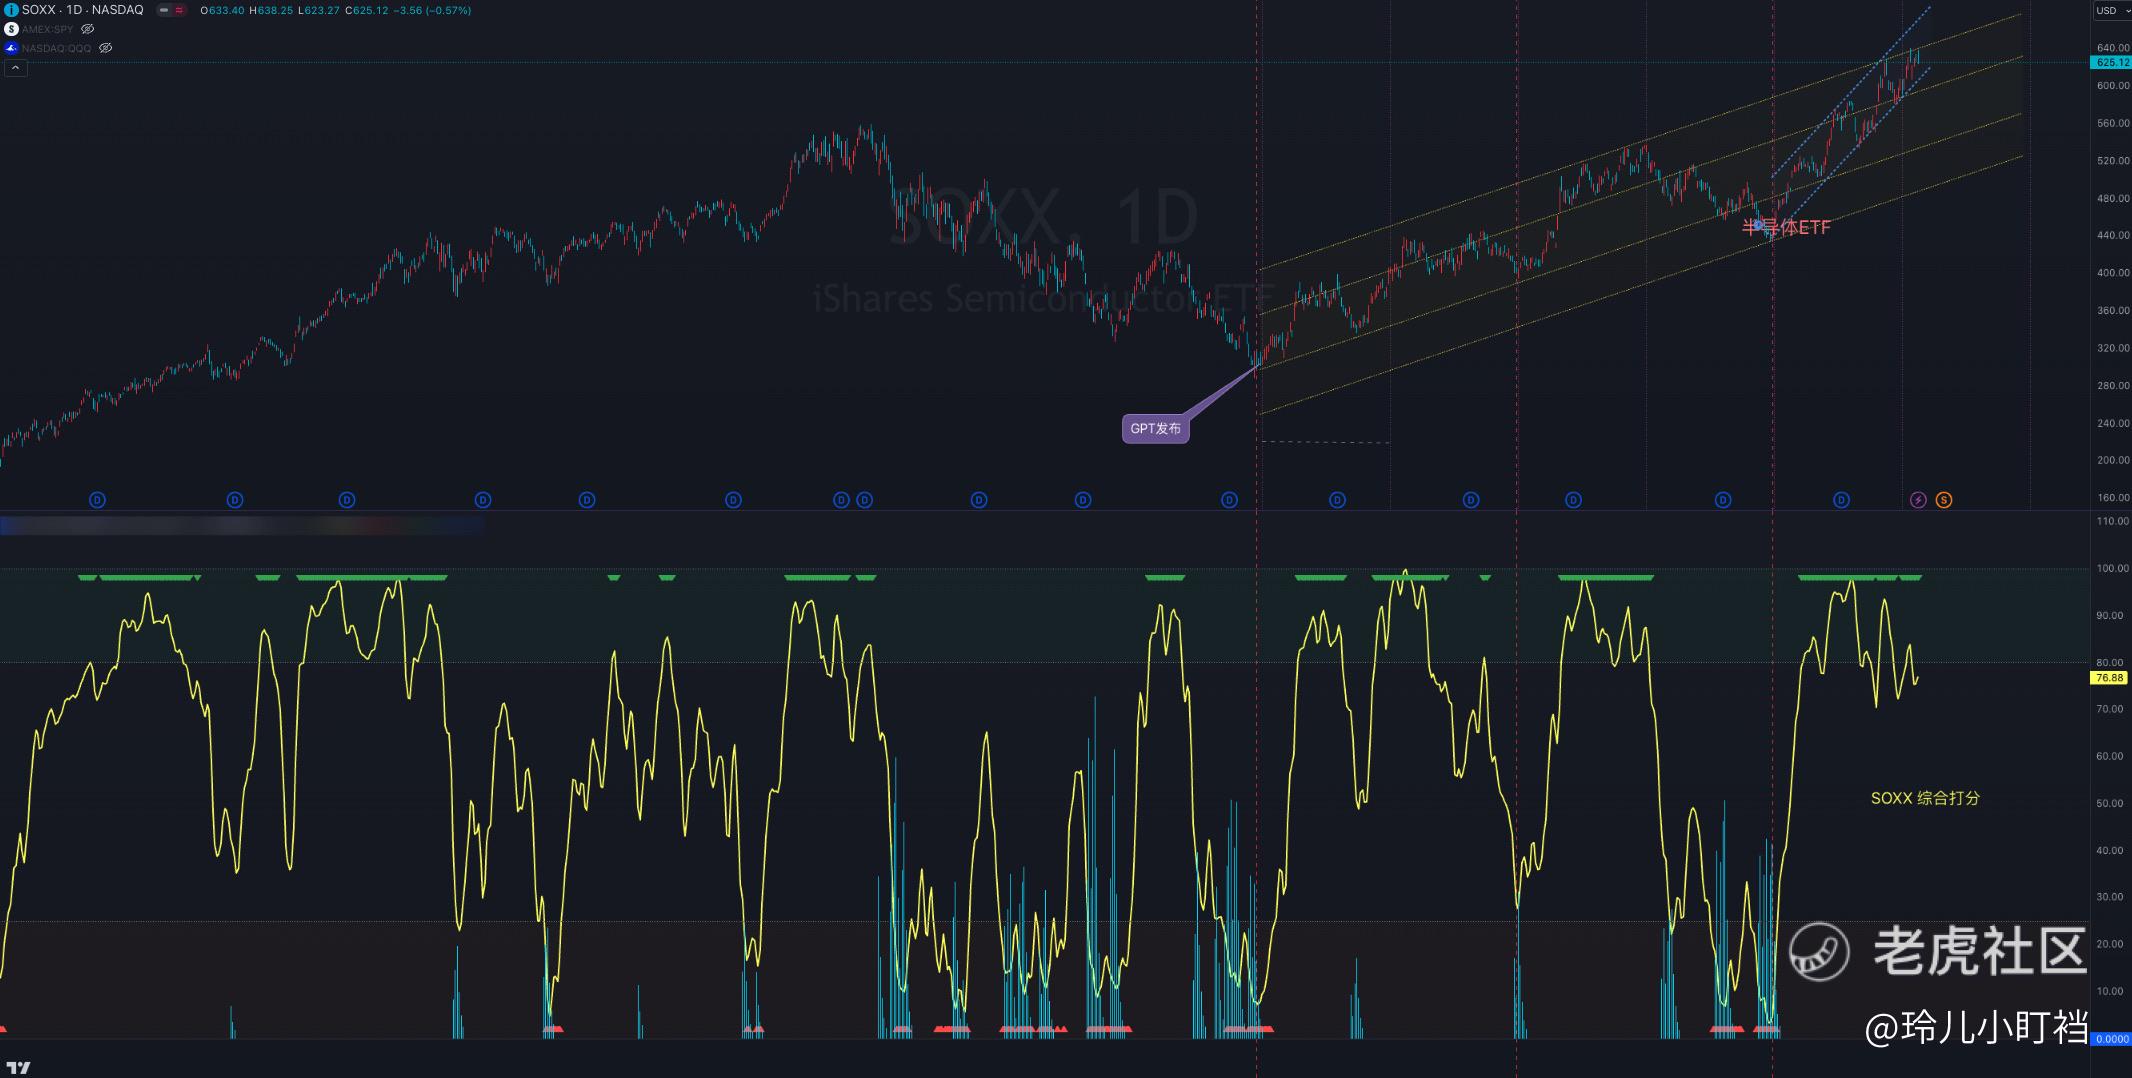This screenshot has height=1078, width=2132.
Task: Click the change value −3.56 (−0.57%)
Action: point(432,10)
